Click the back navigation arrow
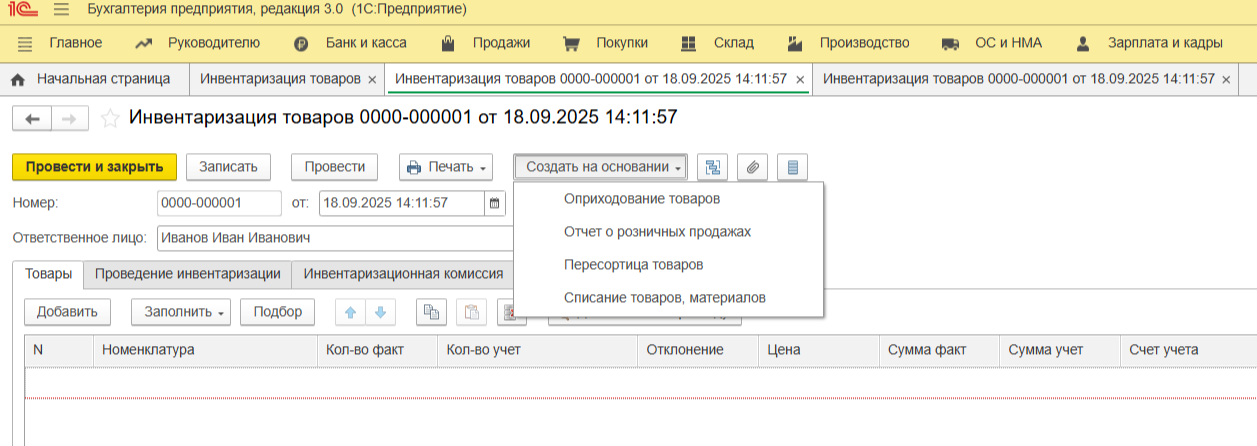The width and height of the screenshot is (1257, 446). pos(32,119)
